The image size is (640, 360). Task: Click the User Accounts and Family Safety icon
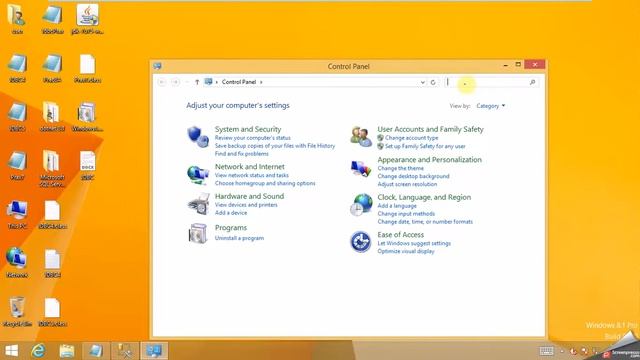pyautogui.click(x=361, y=136)
